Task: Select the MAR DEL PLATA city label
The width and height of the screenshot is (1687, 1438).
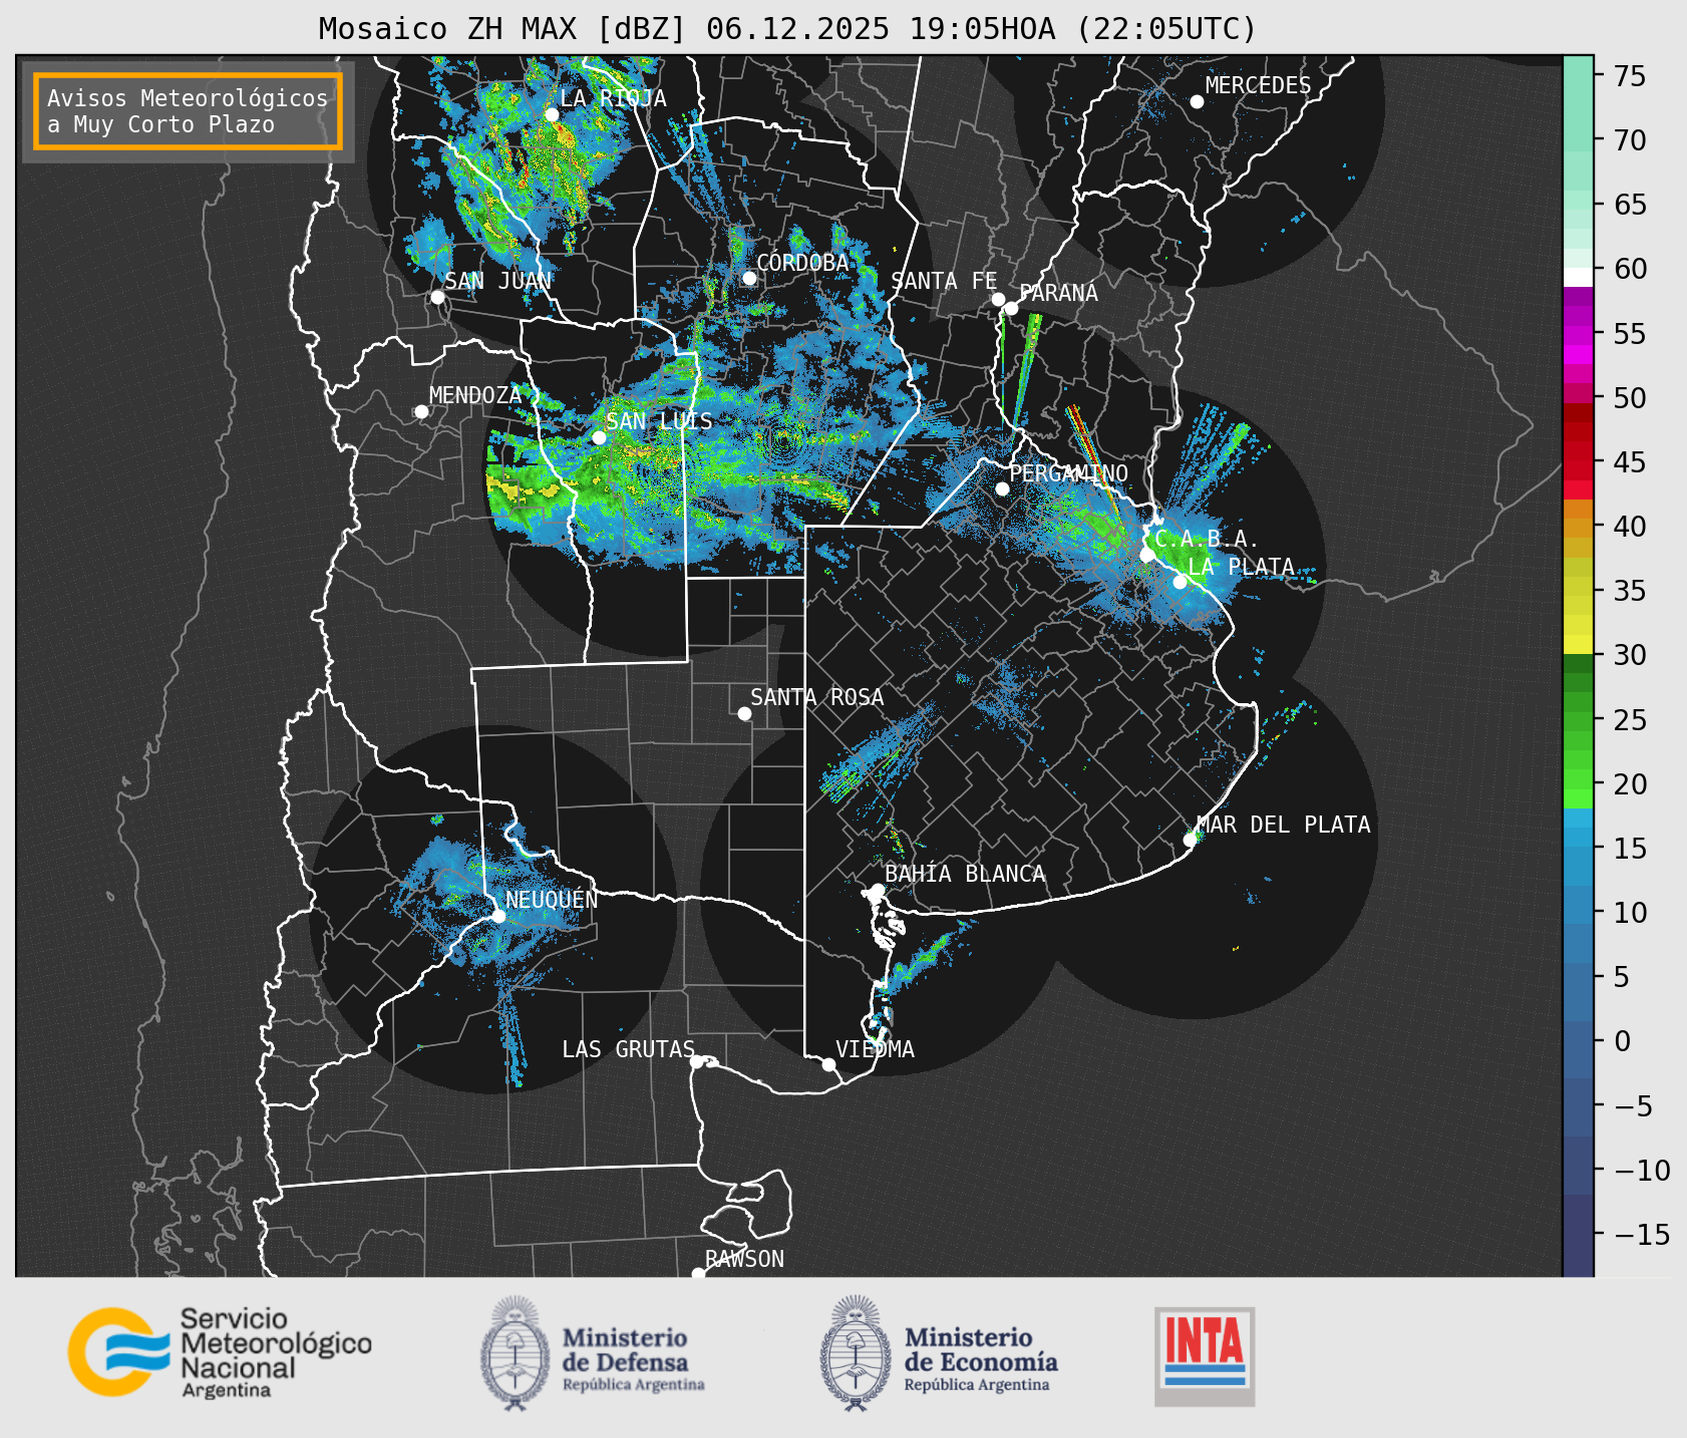Action: pyautogui.click(x=1283, y=825)
